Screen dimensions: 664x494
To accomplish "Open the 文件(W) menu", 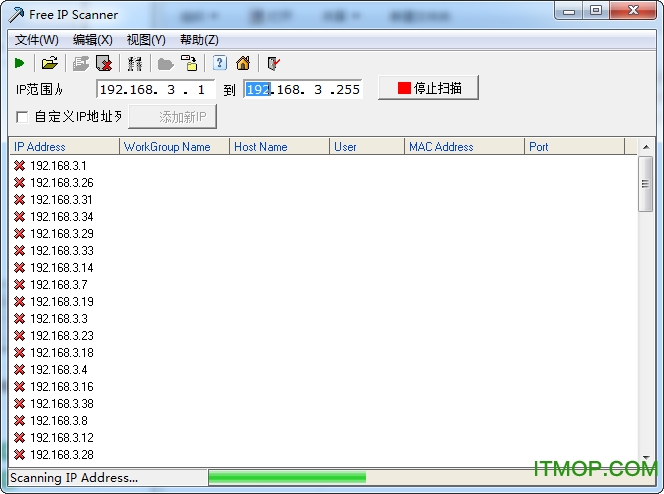I will 36,40.
